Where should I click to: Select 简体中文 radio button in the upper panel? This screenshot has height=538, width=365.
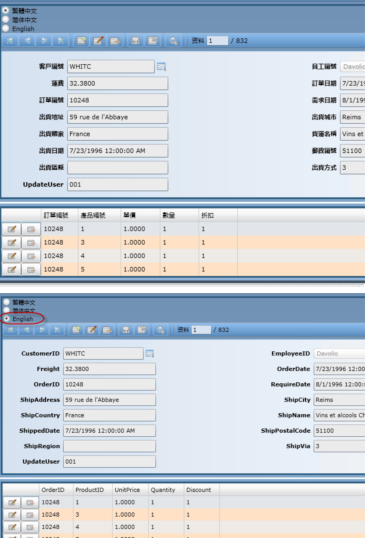[5, 20]
